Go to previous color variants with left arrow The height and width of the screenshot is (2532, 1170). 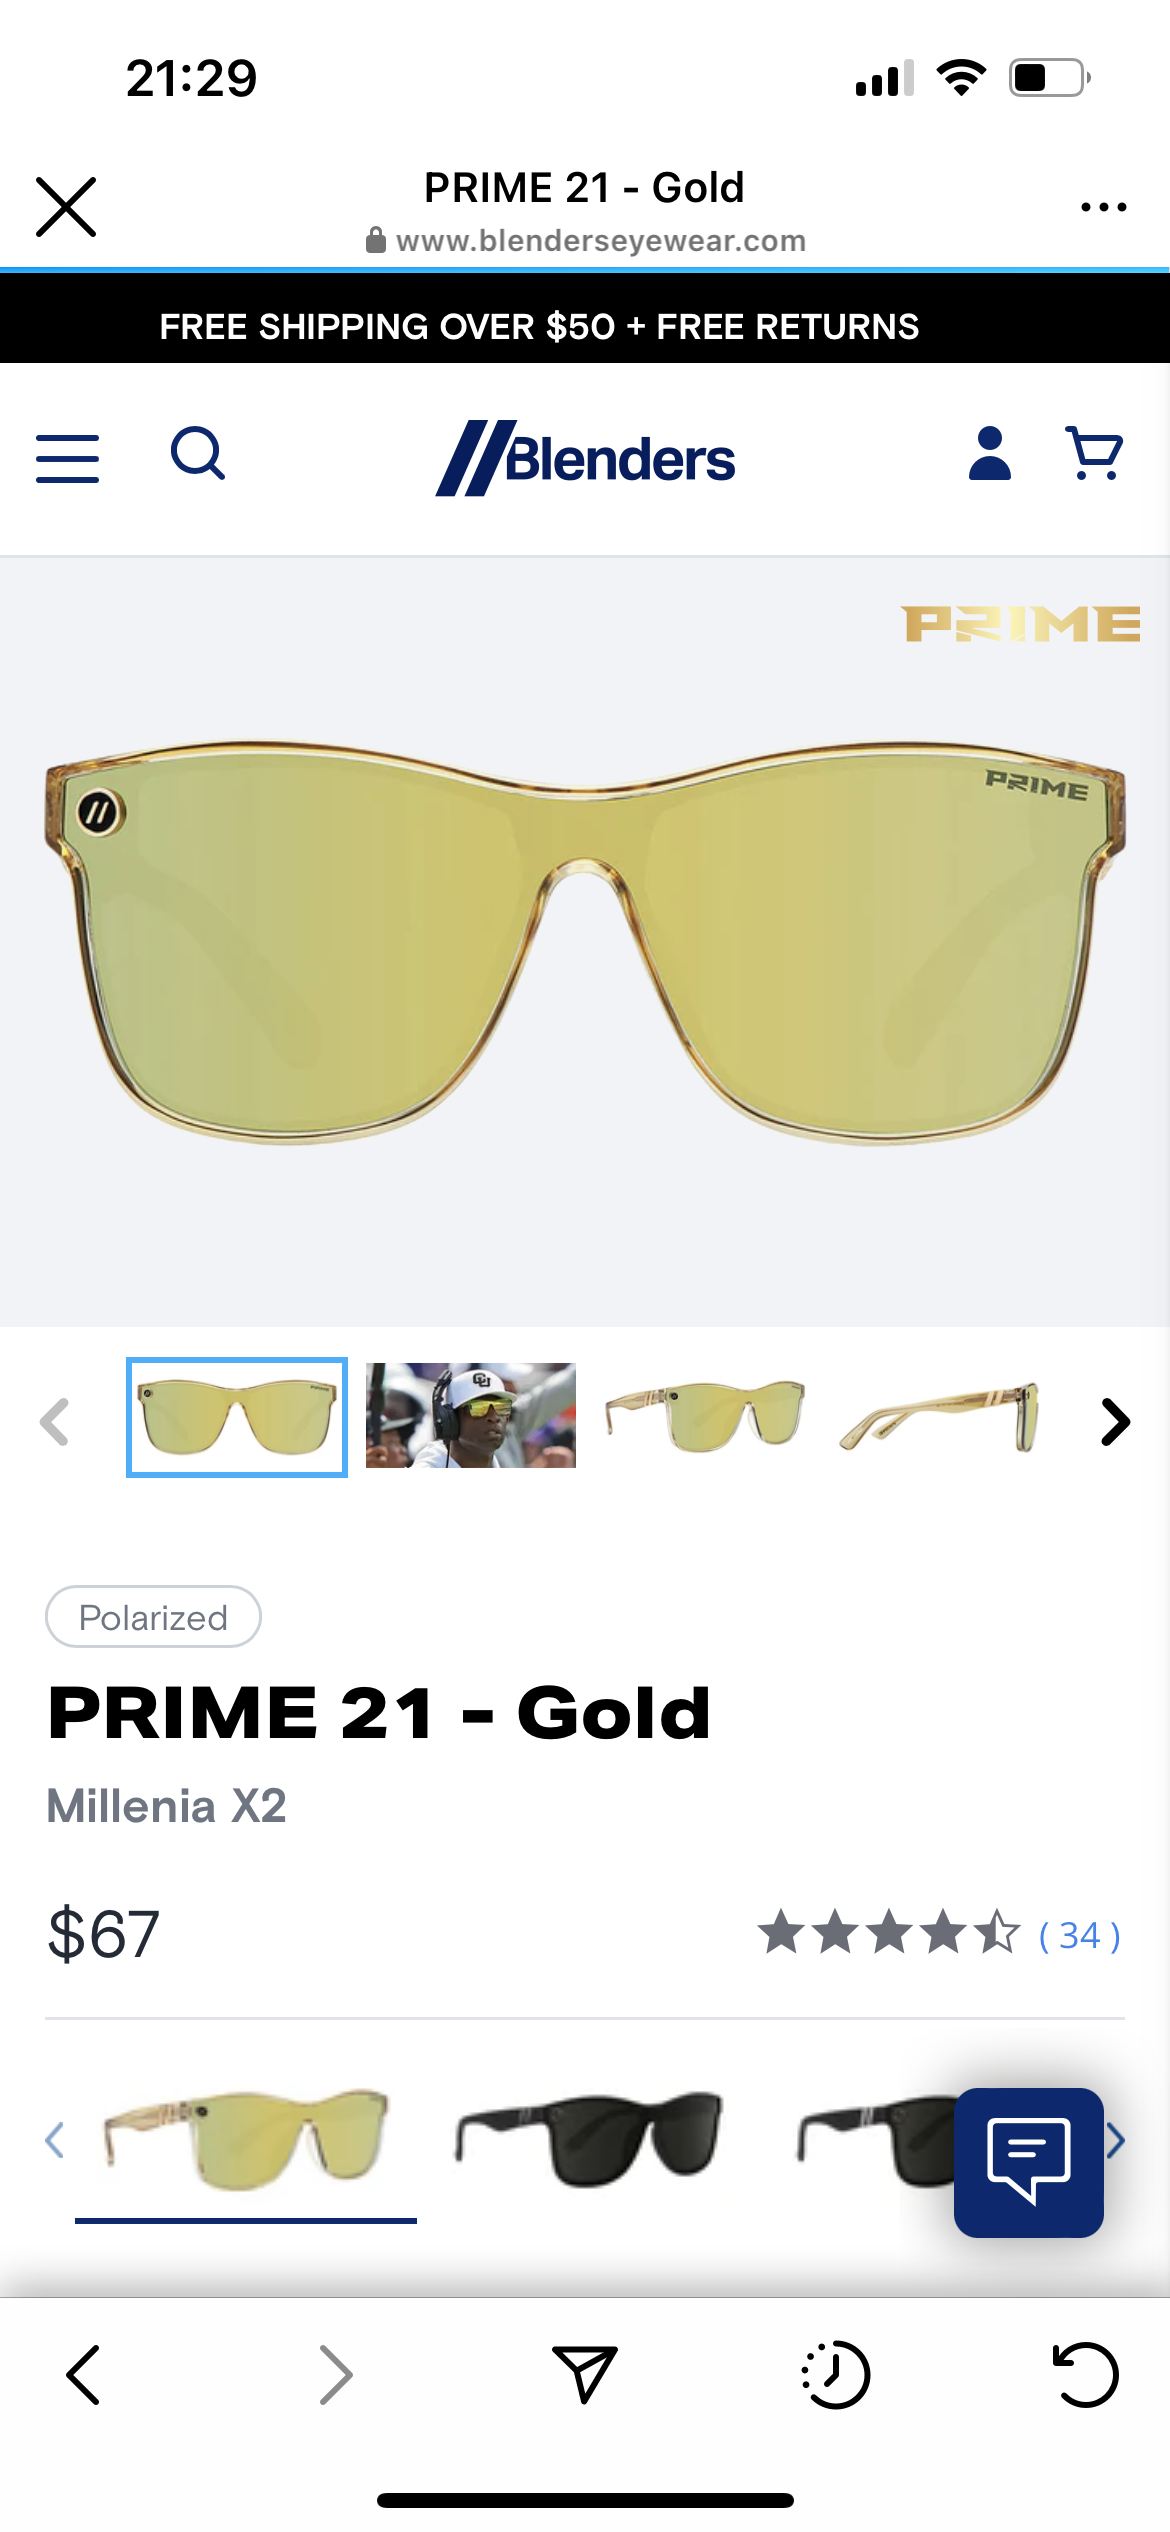click(x=55, y=2140)
